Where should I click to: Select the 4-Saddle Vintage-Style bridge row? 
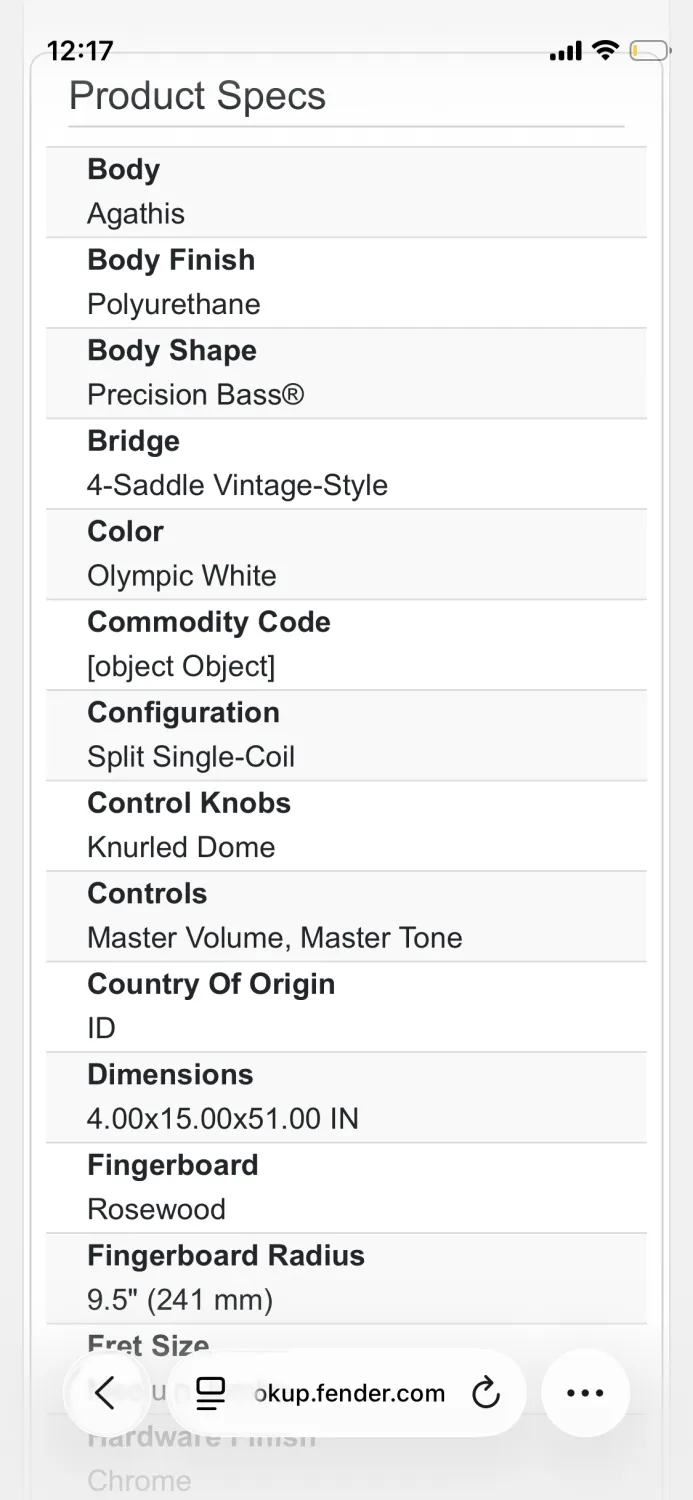[346, 464]
